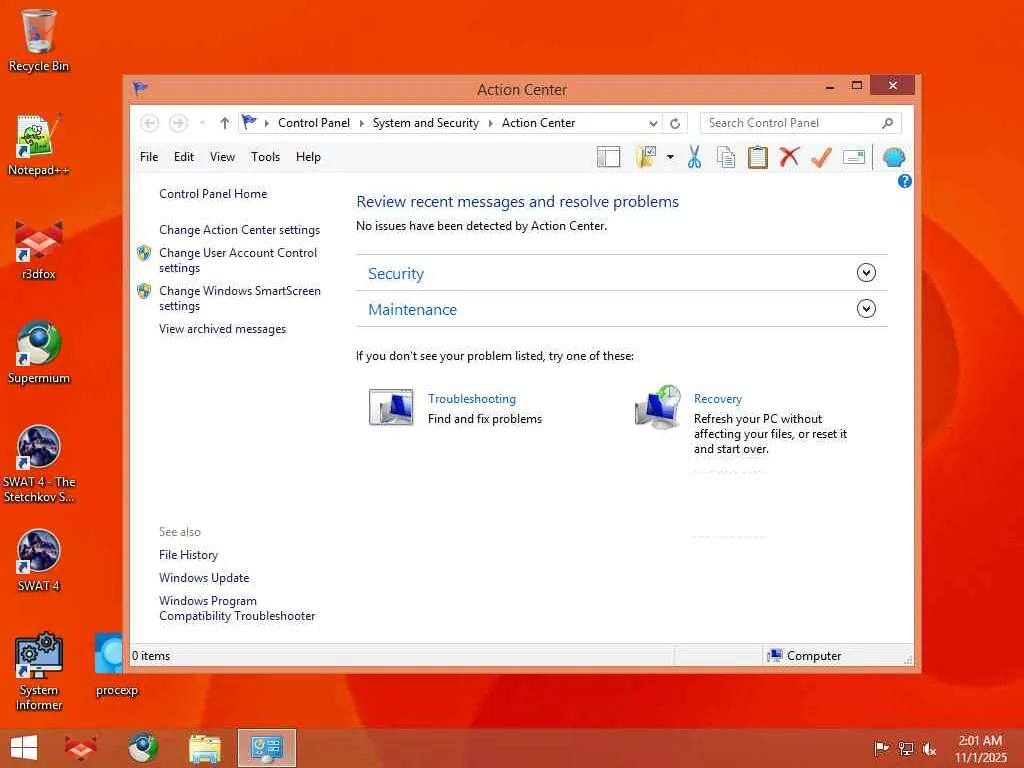Select the Supermium desktop shortcut
This screenshot has width=1024, height=768.
[39, 353]
